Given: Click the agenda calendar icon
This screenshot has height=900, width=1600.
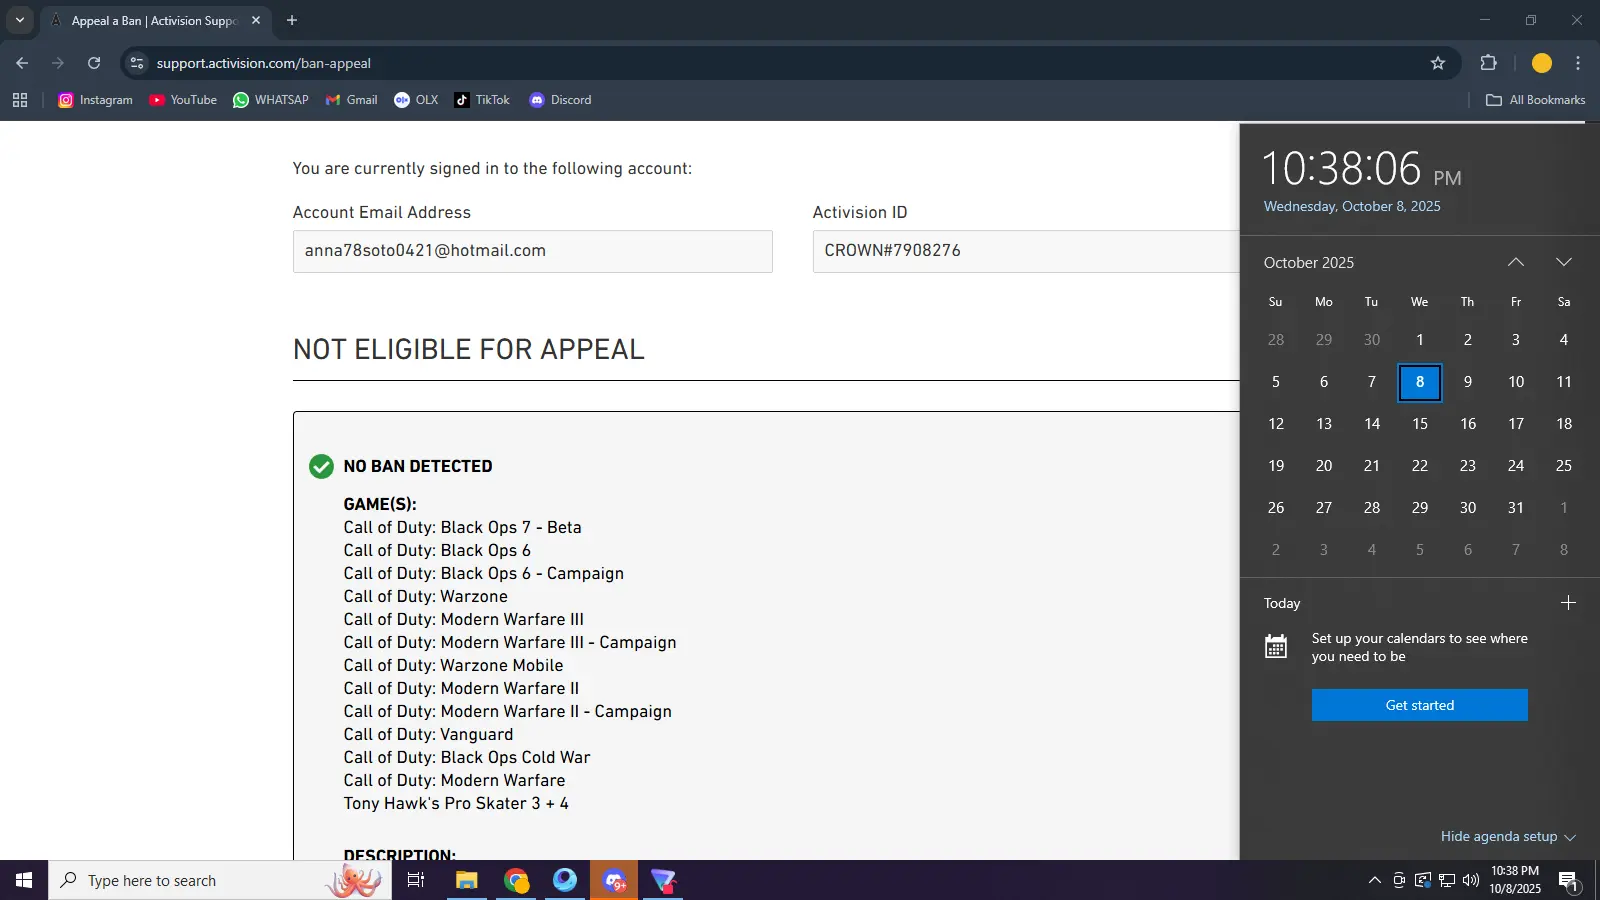Looking at the screenshot, I should coord(1276,647).
